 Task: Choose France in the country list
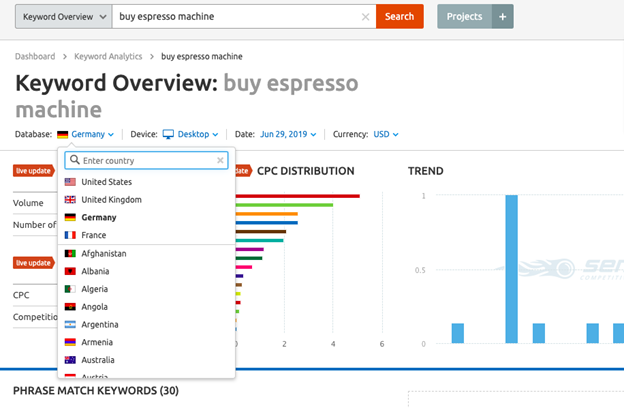pyautogui.click(x=146, y=235)
